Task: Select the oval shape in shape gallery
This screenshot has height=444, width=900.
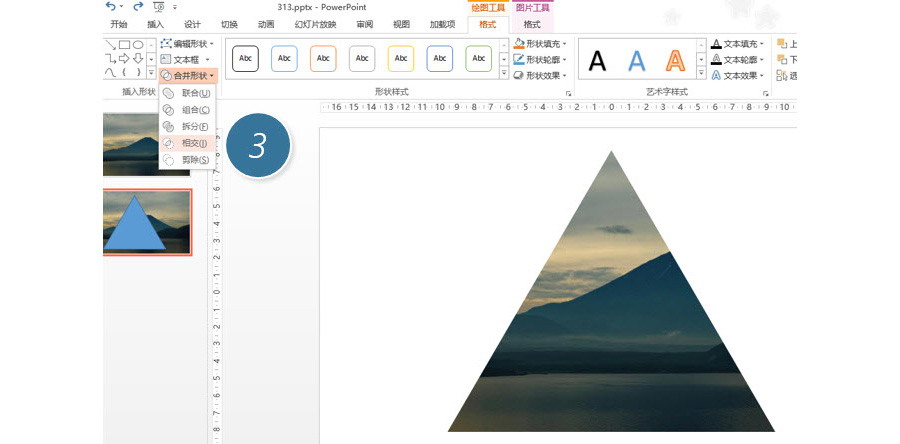Action: coord(138,44)
